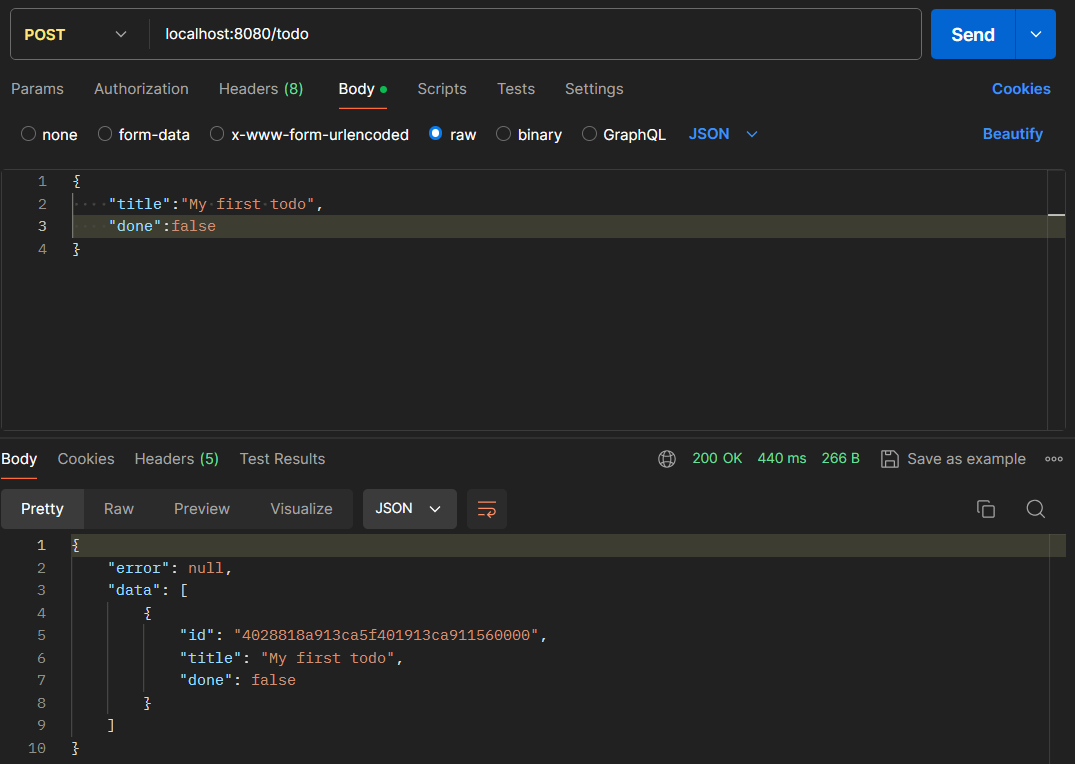Viewport: 1075px width, 764px height.
Task: Select the request Body tab
Action: [363, 89]
